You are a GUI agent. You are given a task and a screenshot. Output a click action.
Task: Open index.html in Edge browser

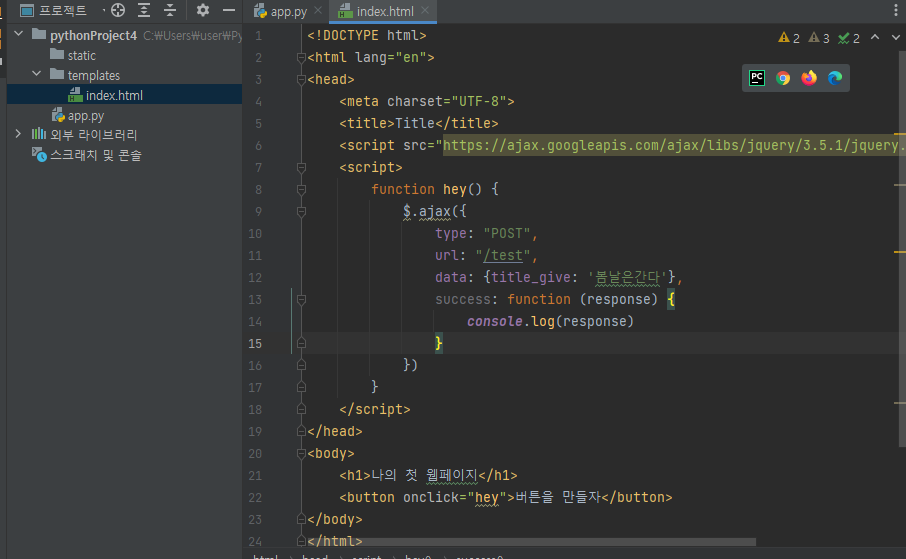click(x=835, y=78)
